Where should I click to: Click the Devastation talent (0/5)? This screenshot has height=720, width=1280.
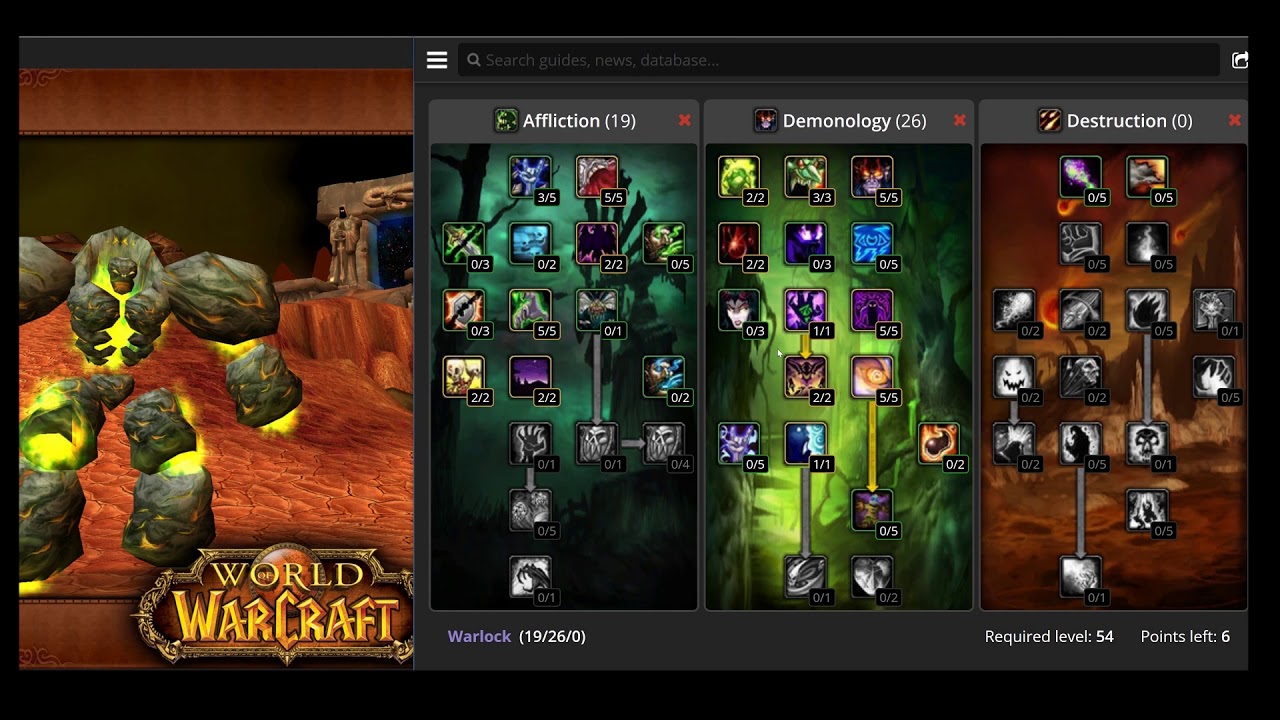(x=1147, y=310)
